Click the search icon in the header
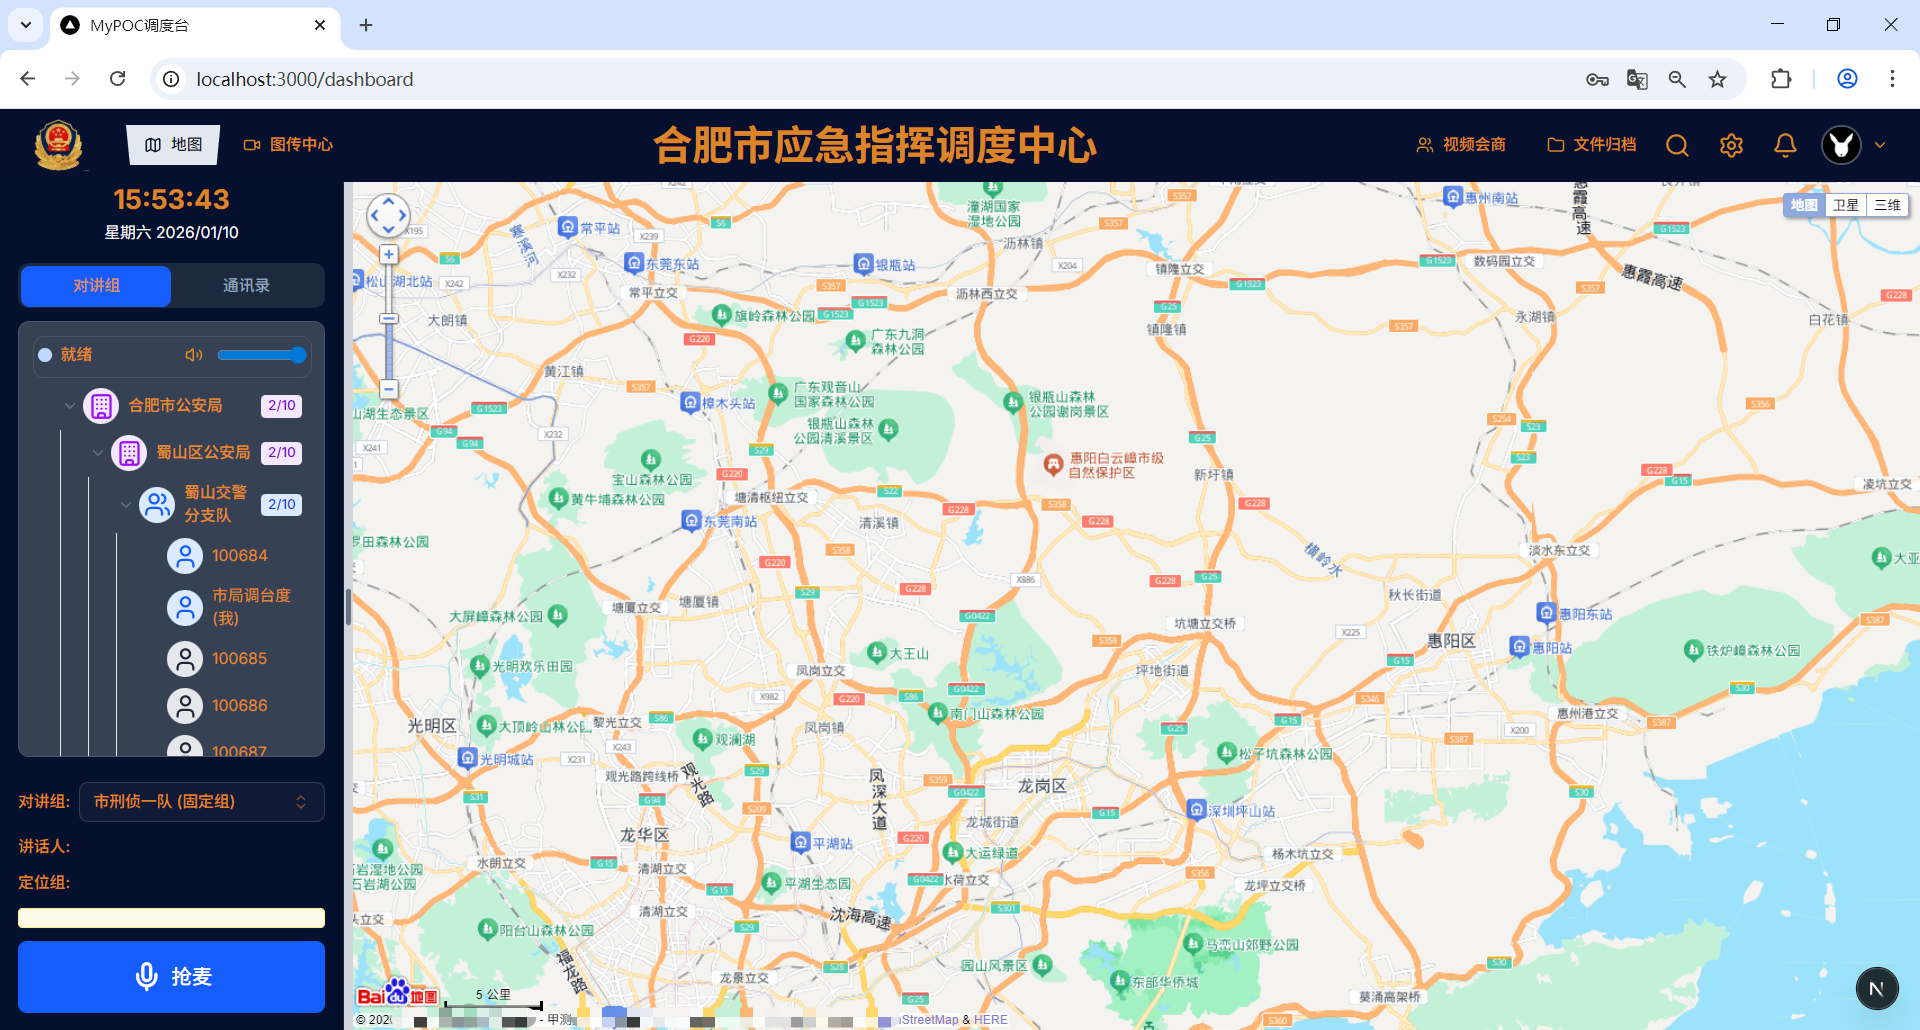The height and width of the screenshot is (1030, 1920). coord(1677,146)
